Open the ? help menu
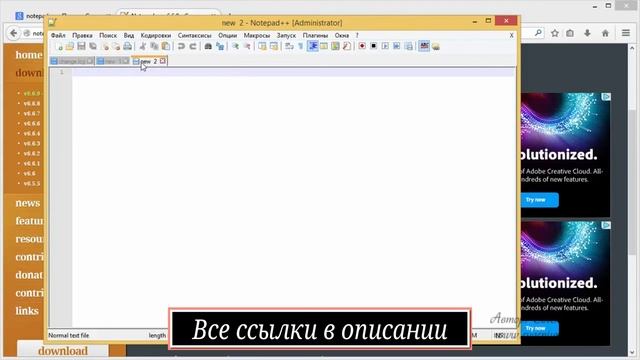 pyautogui.click(x=357, y=36)
